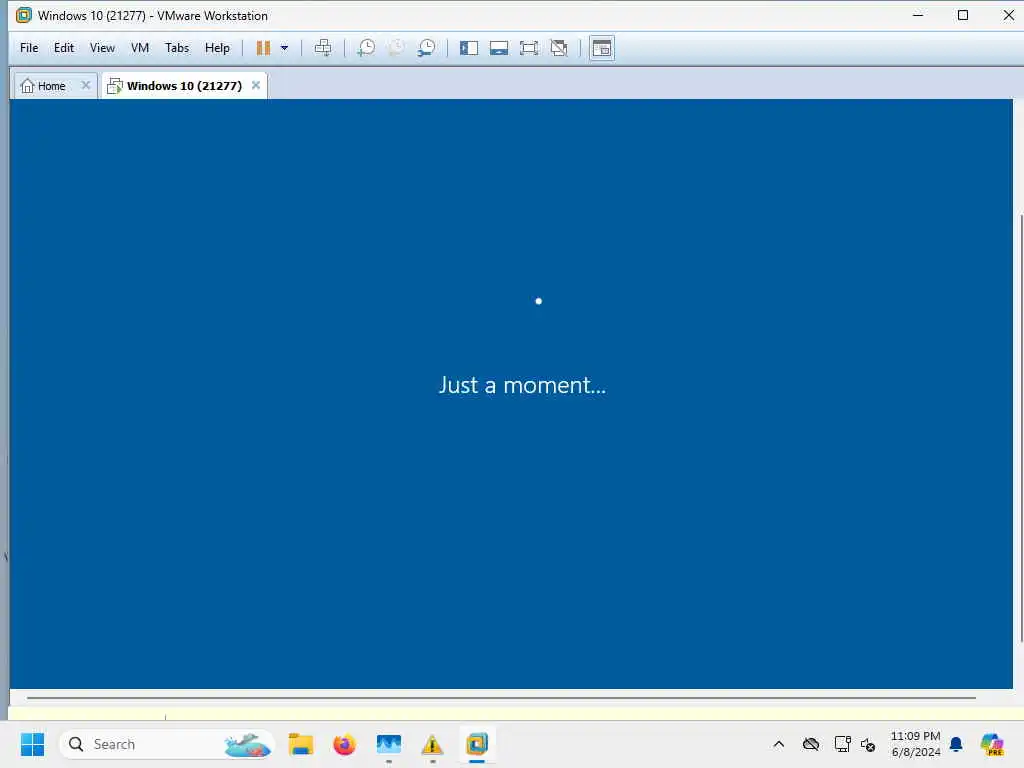Enter full screen mode
This screenshot has height=768, width=1024.
coord(528,48)
